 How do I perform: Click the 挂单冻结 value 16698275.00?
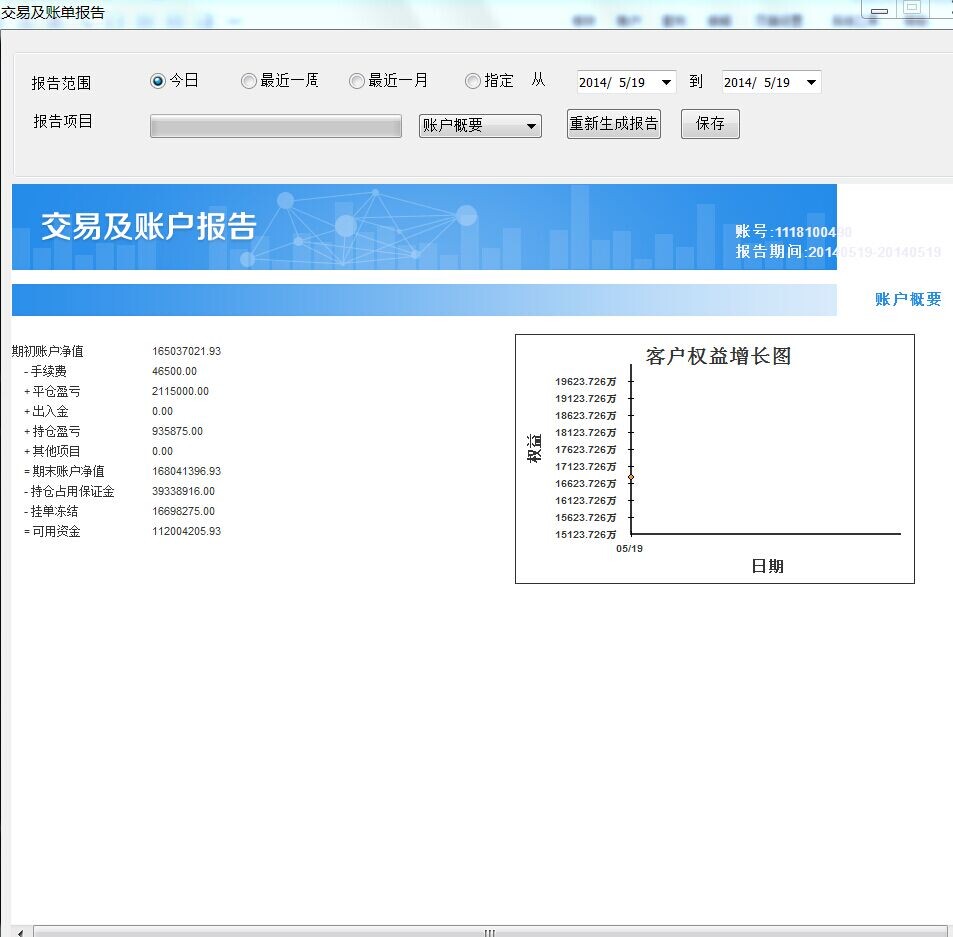pos(184,511)
